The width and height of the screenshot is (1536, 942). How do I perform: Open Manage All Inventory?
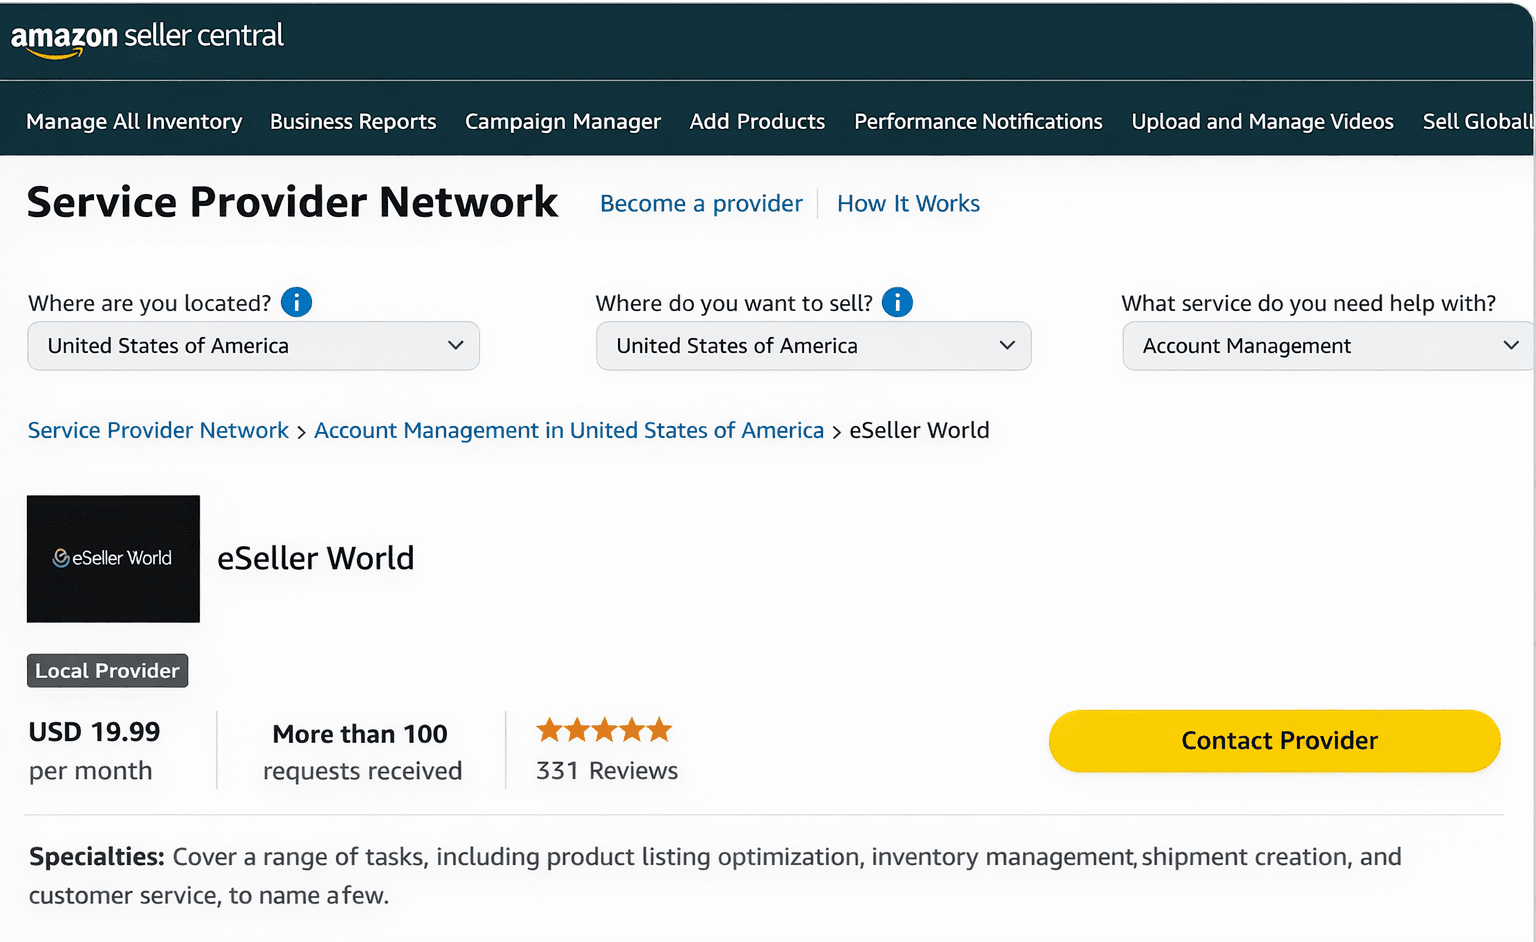[133, 121]
